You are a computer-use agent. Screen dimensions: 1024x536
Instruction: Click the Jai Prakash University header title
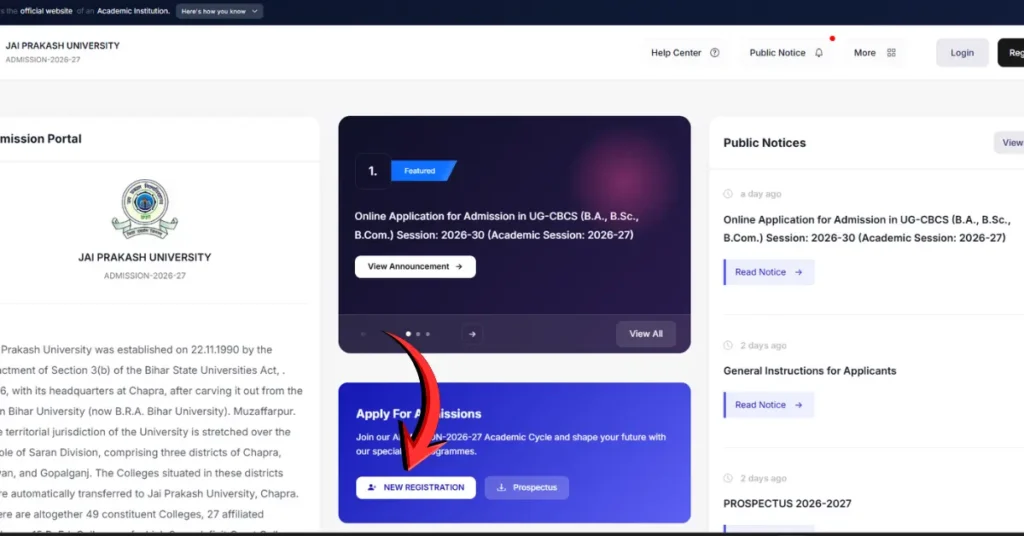pyautogui.click(x=63, y=46)
